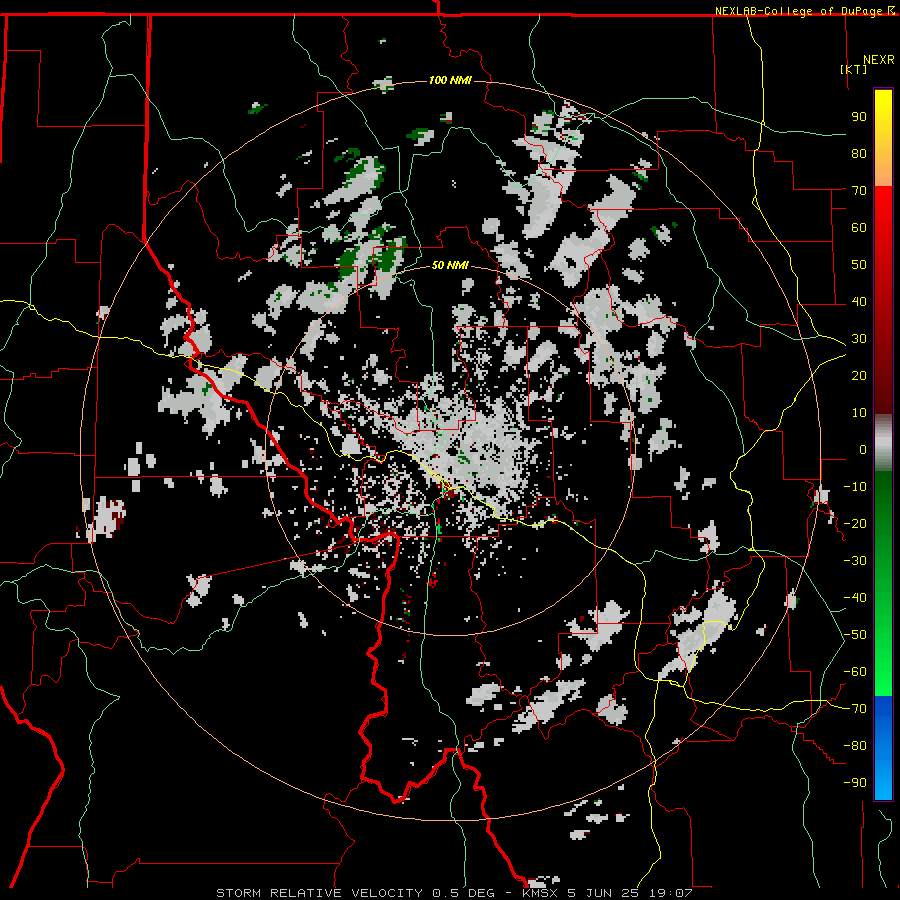Click the "[KT]" units label
Image resolution: width=900 pixels, height=900 pixels.
pyautogui.click(x=854, y=69)
